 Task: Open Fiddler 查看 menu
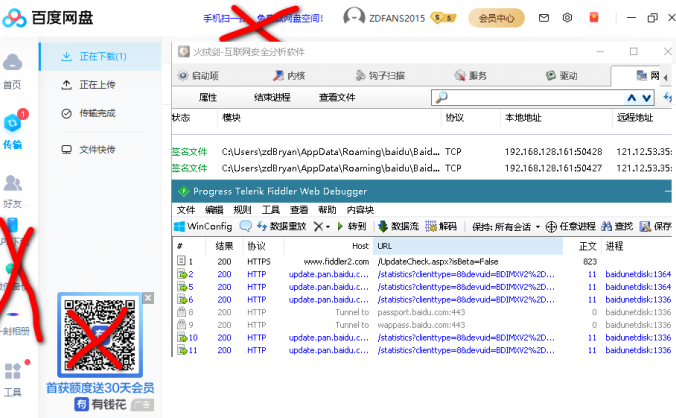(299, 210)
